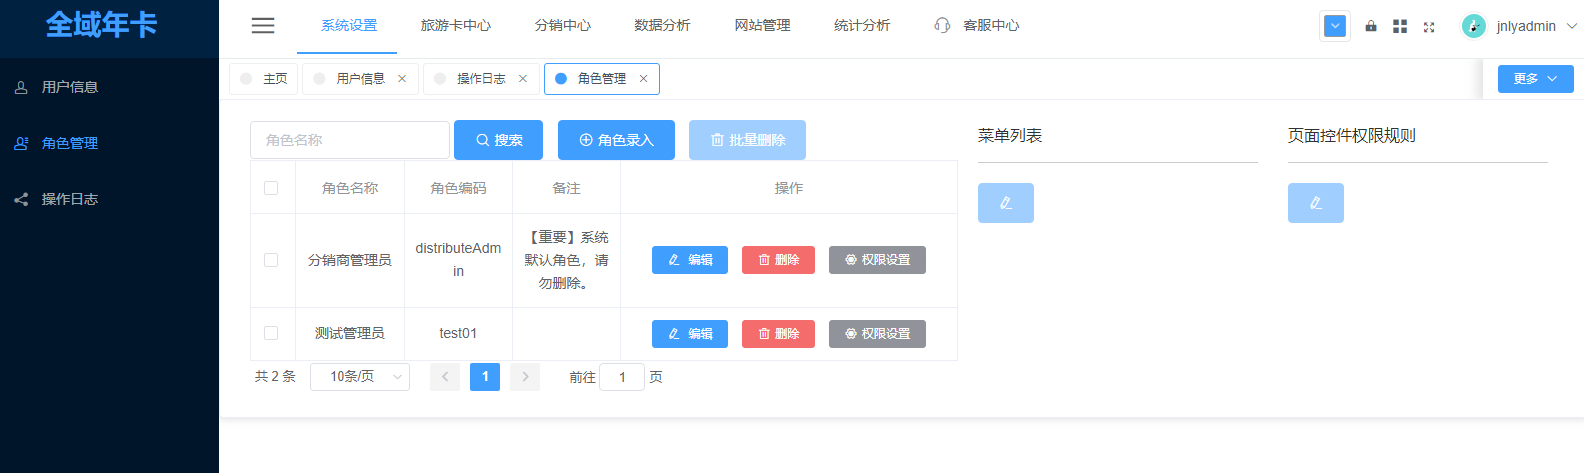Screen dimensions: 1584x473
Task: Click the jnlyadmin user avatar
Action: click(x=1473, y=26)
